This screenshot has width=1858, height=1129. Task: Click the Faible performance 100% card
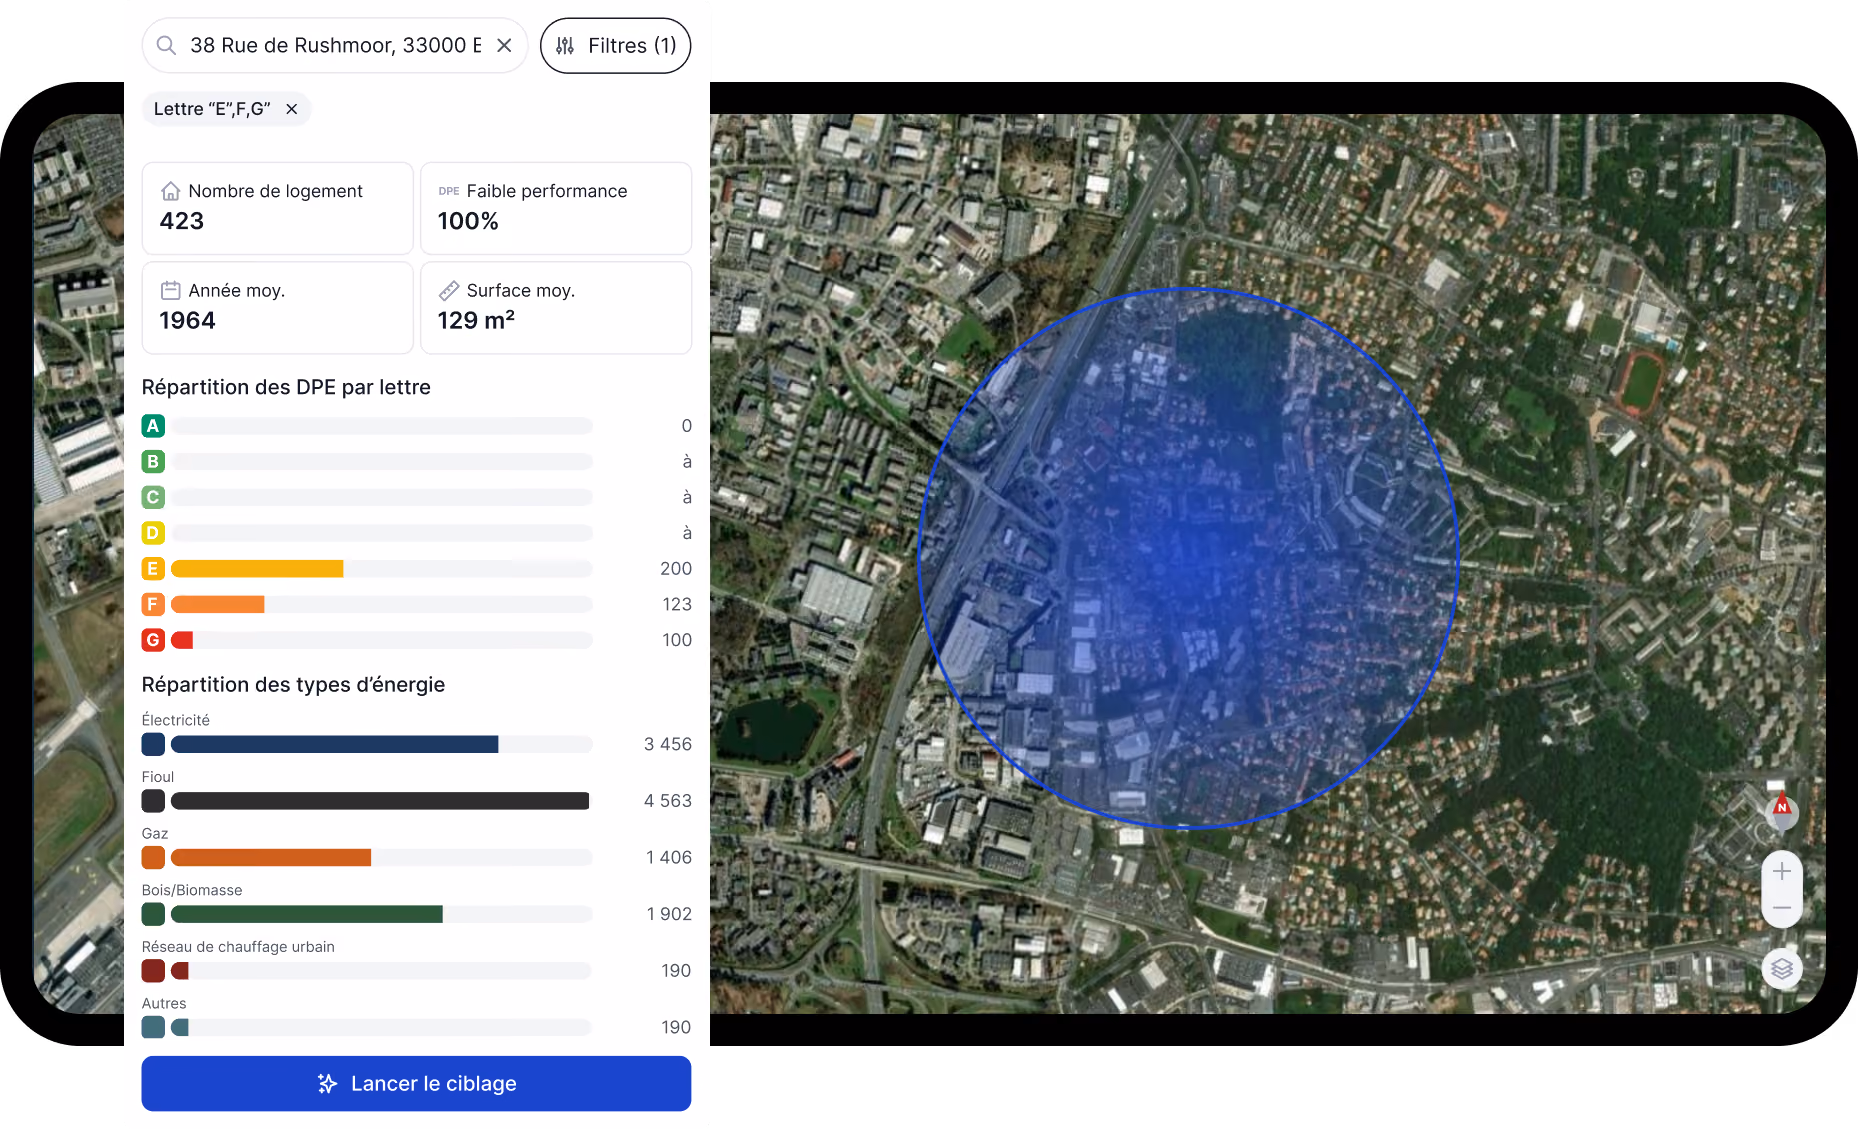click(x=556, y=208)
